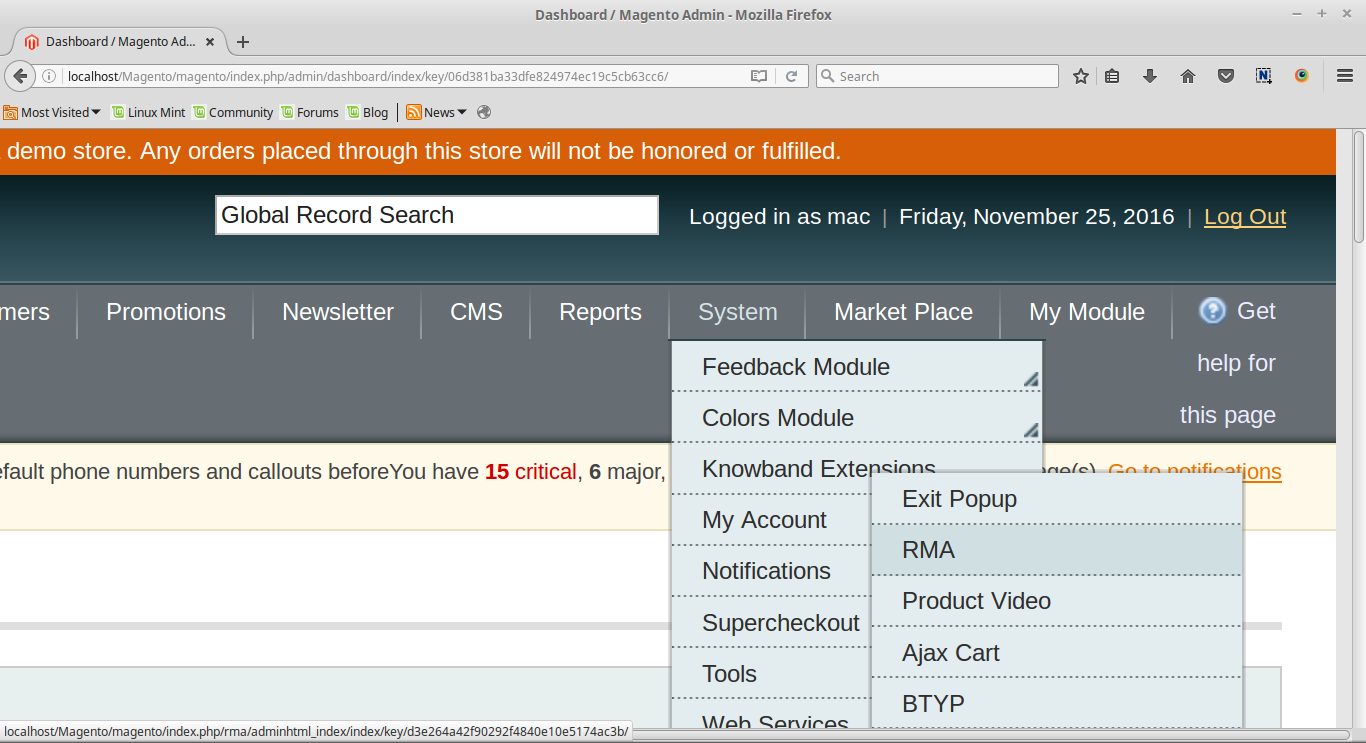Click the URL address bar
This screenshot has height=743, width=1366.
coord(404,76)
